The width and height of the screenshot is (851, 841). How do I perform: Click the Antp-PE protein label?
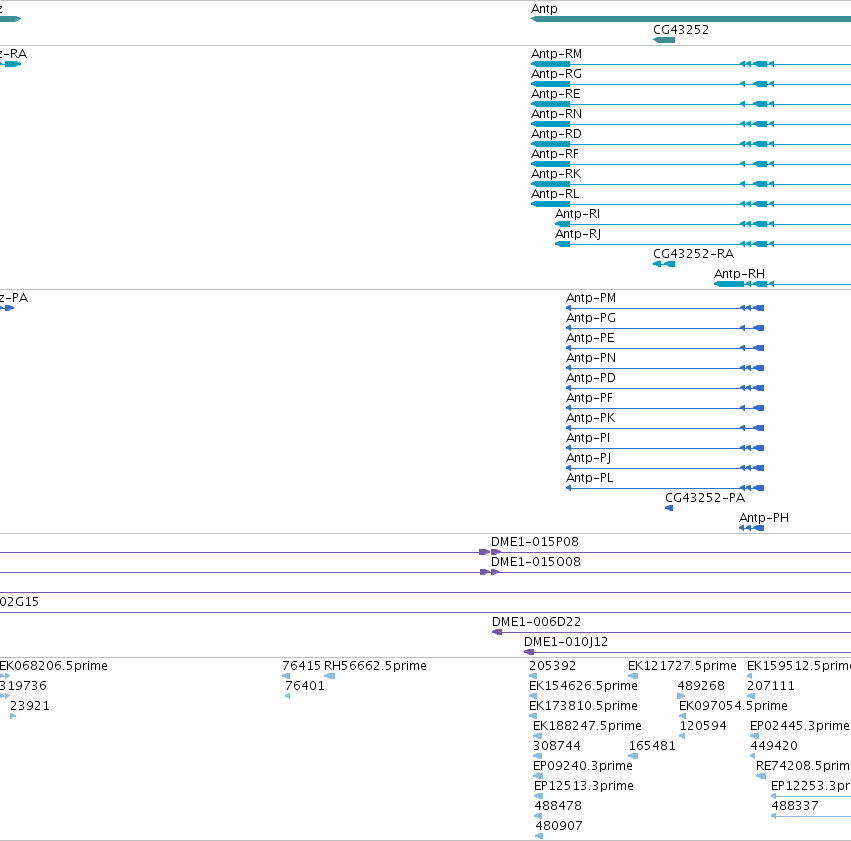tap(590, 338)
